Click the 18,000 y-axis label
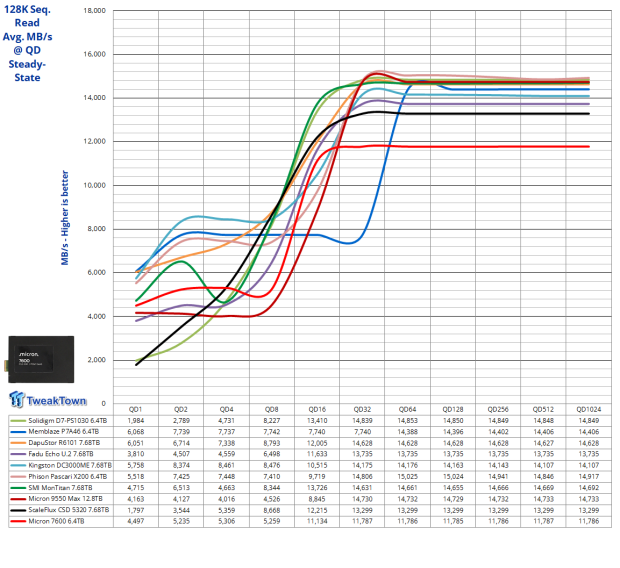 point(95,11)
